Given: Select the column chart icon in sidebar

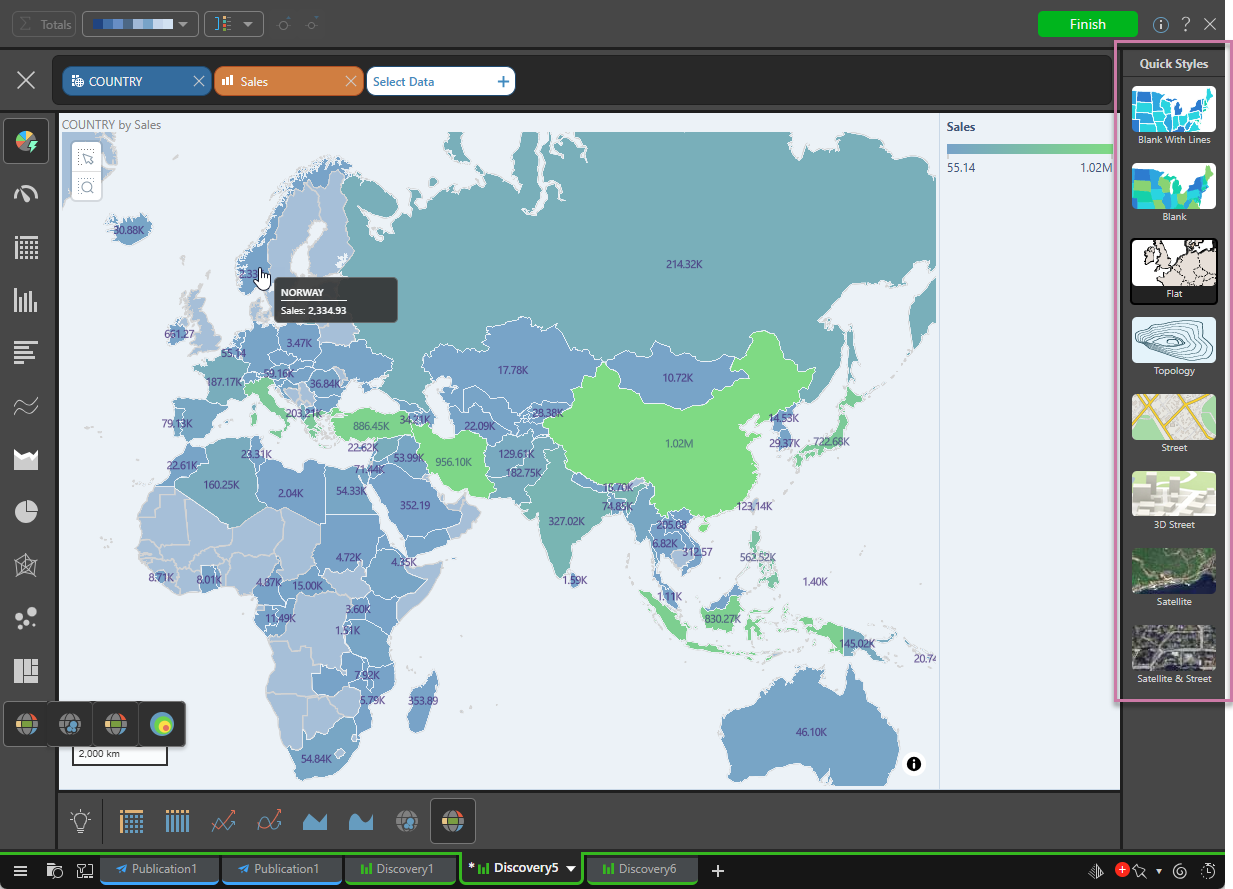Looking at the screenshot, I should tap(27, 300).
